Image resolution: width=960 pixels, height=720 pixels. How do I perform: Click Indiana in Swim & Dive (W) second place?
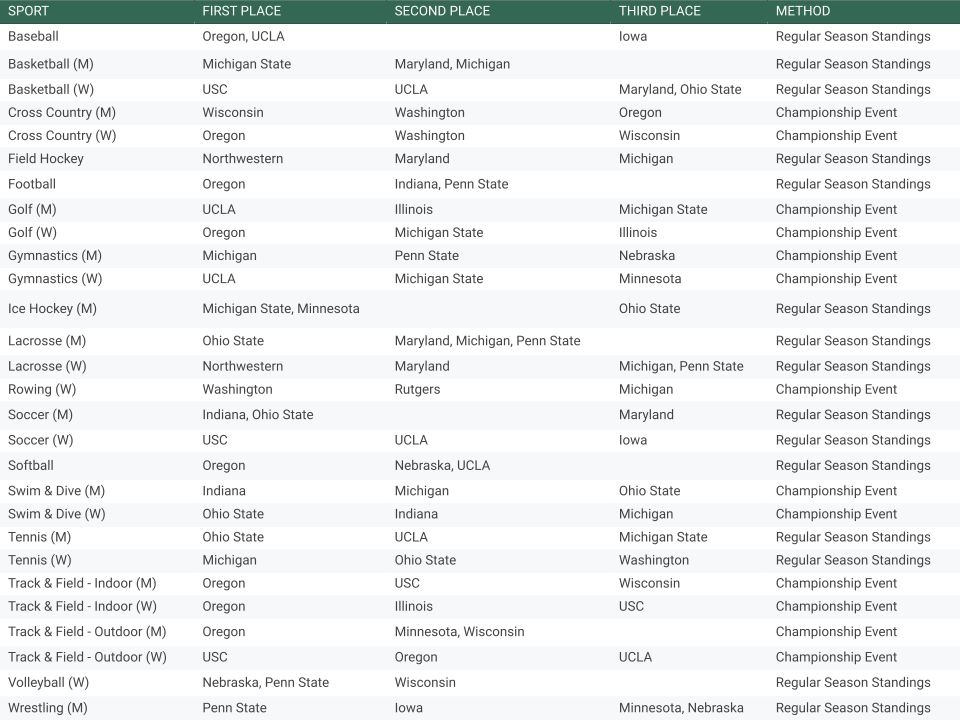coord(416,514)
